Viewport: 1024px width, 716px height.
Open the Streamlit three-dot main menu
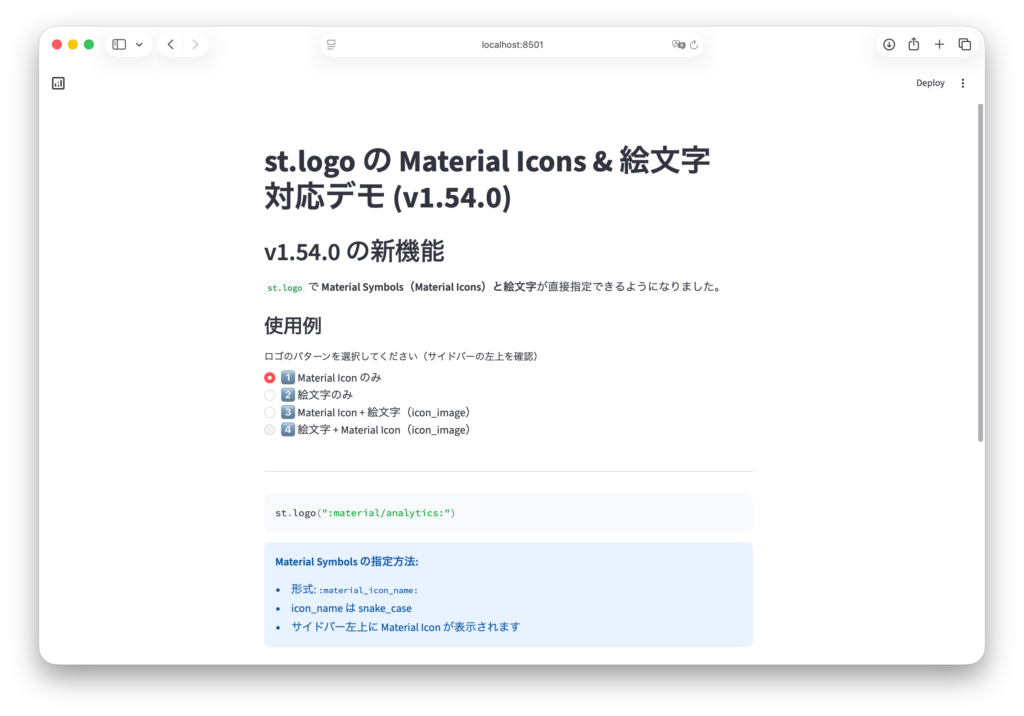[963, 84]
